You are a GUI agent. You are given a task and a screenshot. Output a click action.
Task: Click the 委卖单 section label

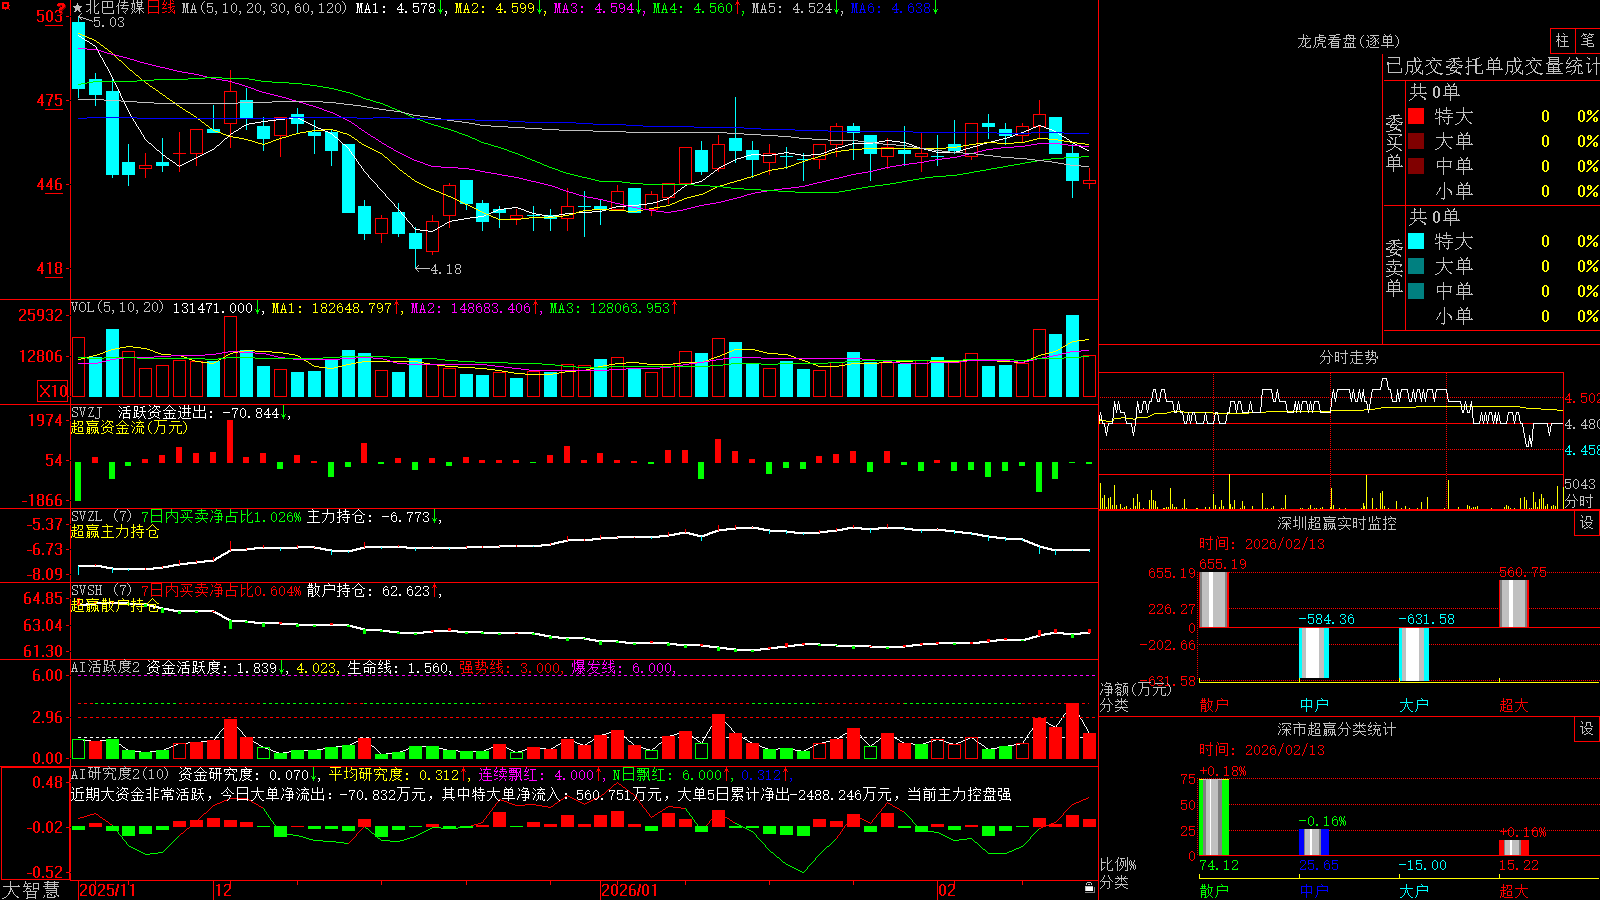click(x=1394, y=267)
